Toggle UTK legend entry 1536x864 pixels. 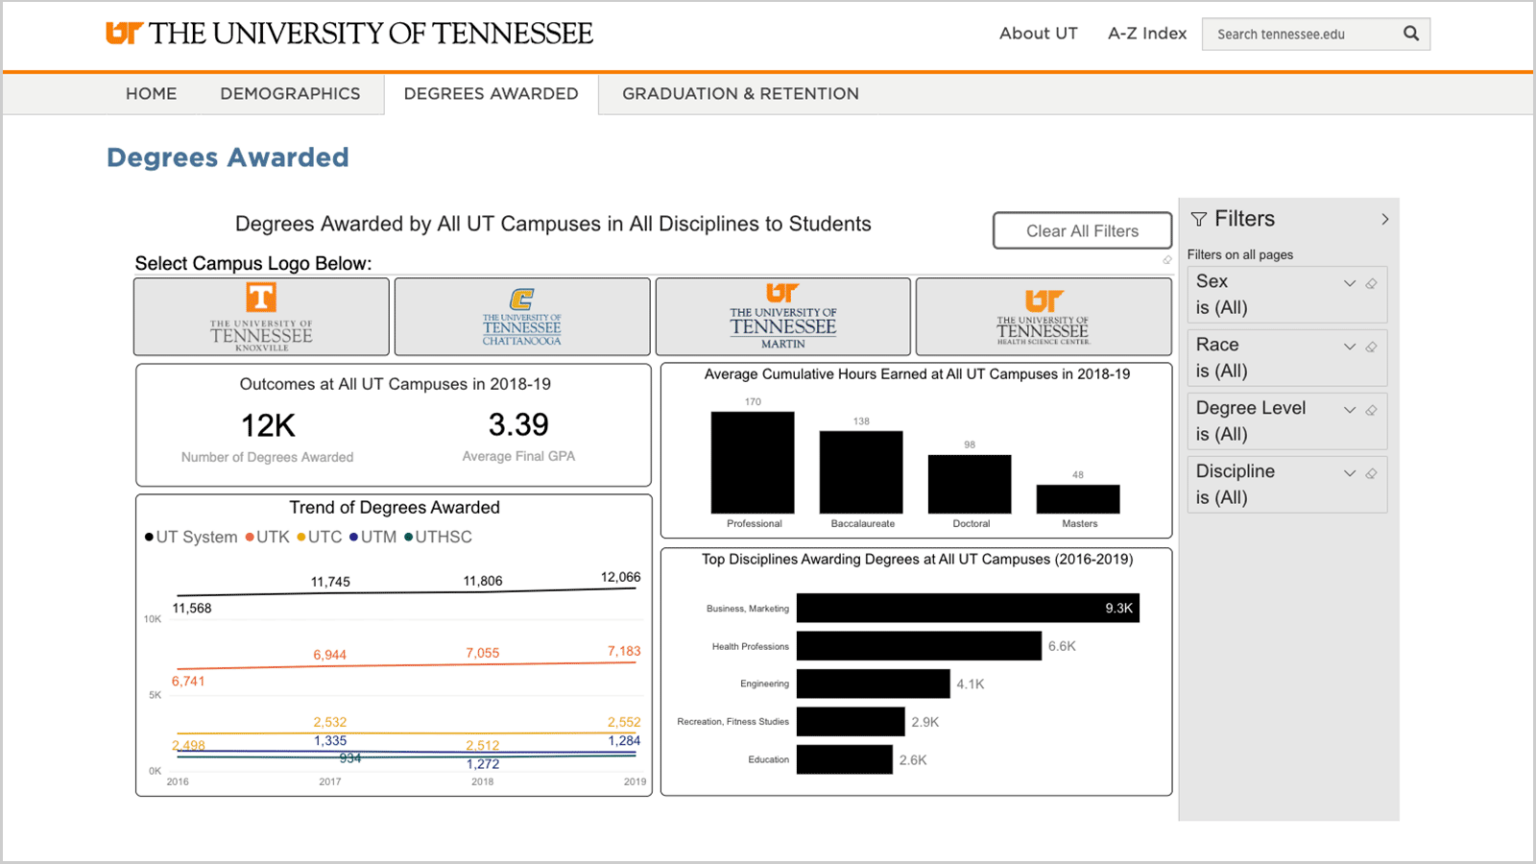[267, 537]
